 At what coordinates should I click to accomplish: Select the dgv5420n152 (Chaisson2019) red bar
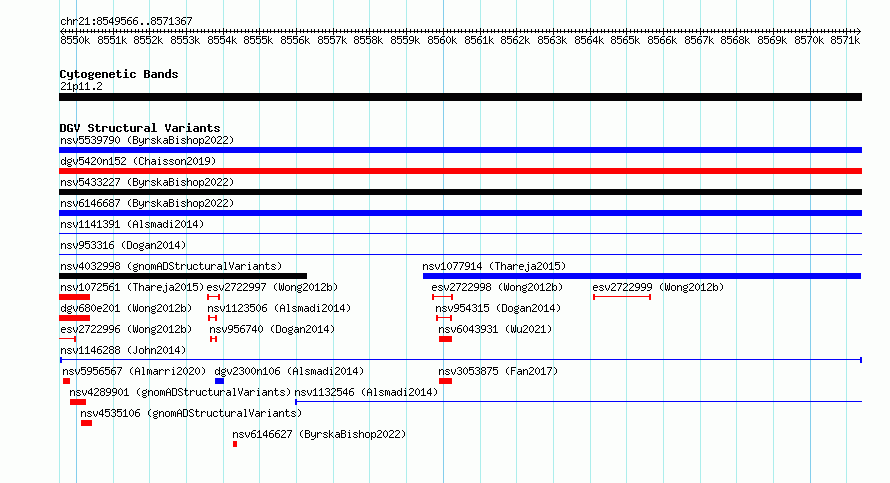coord(460,171)
